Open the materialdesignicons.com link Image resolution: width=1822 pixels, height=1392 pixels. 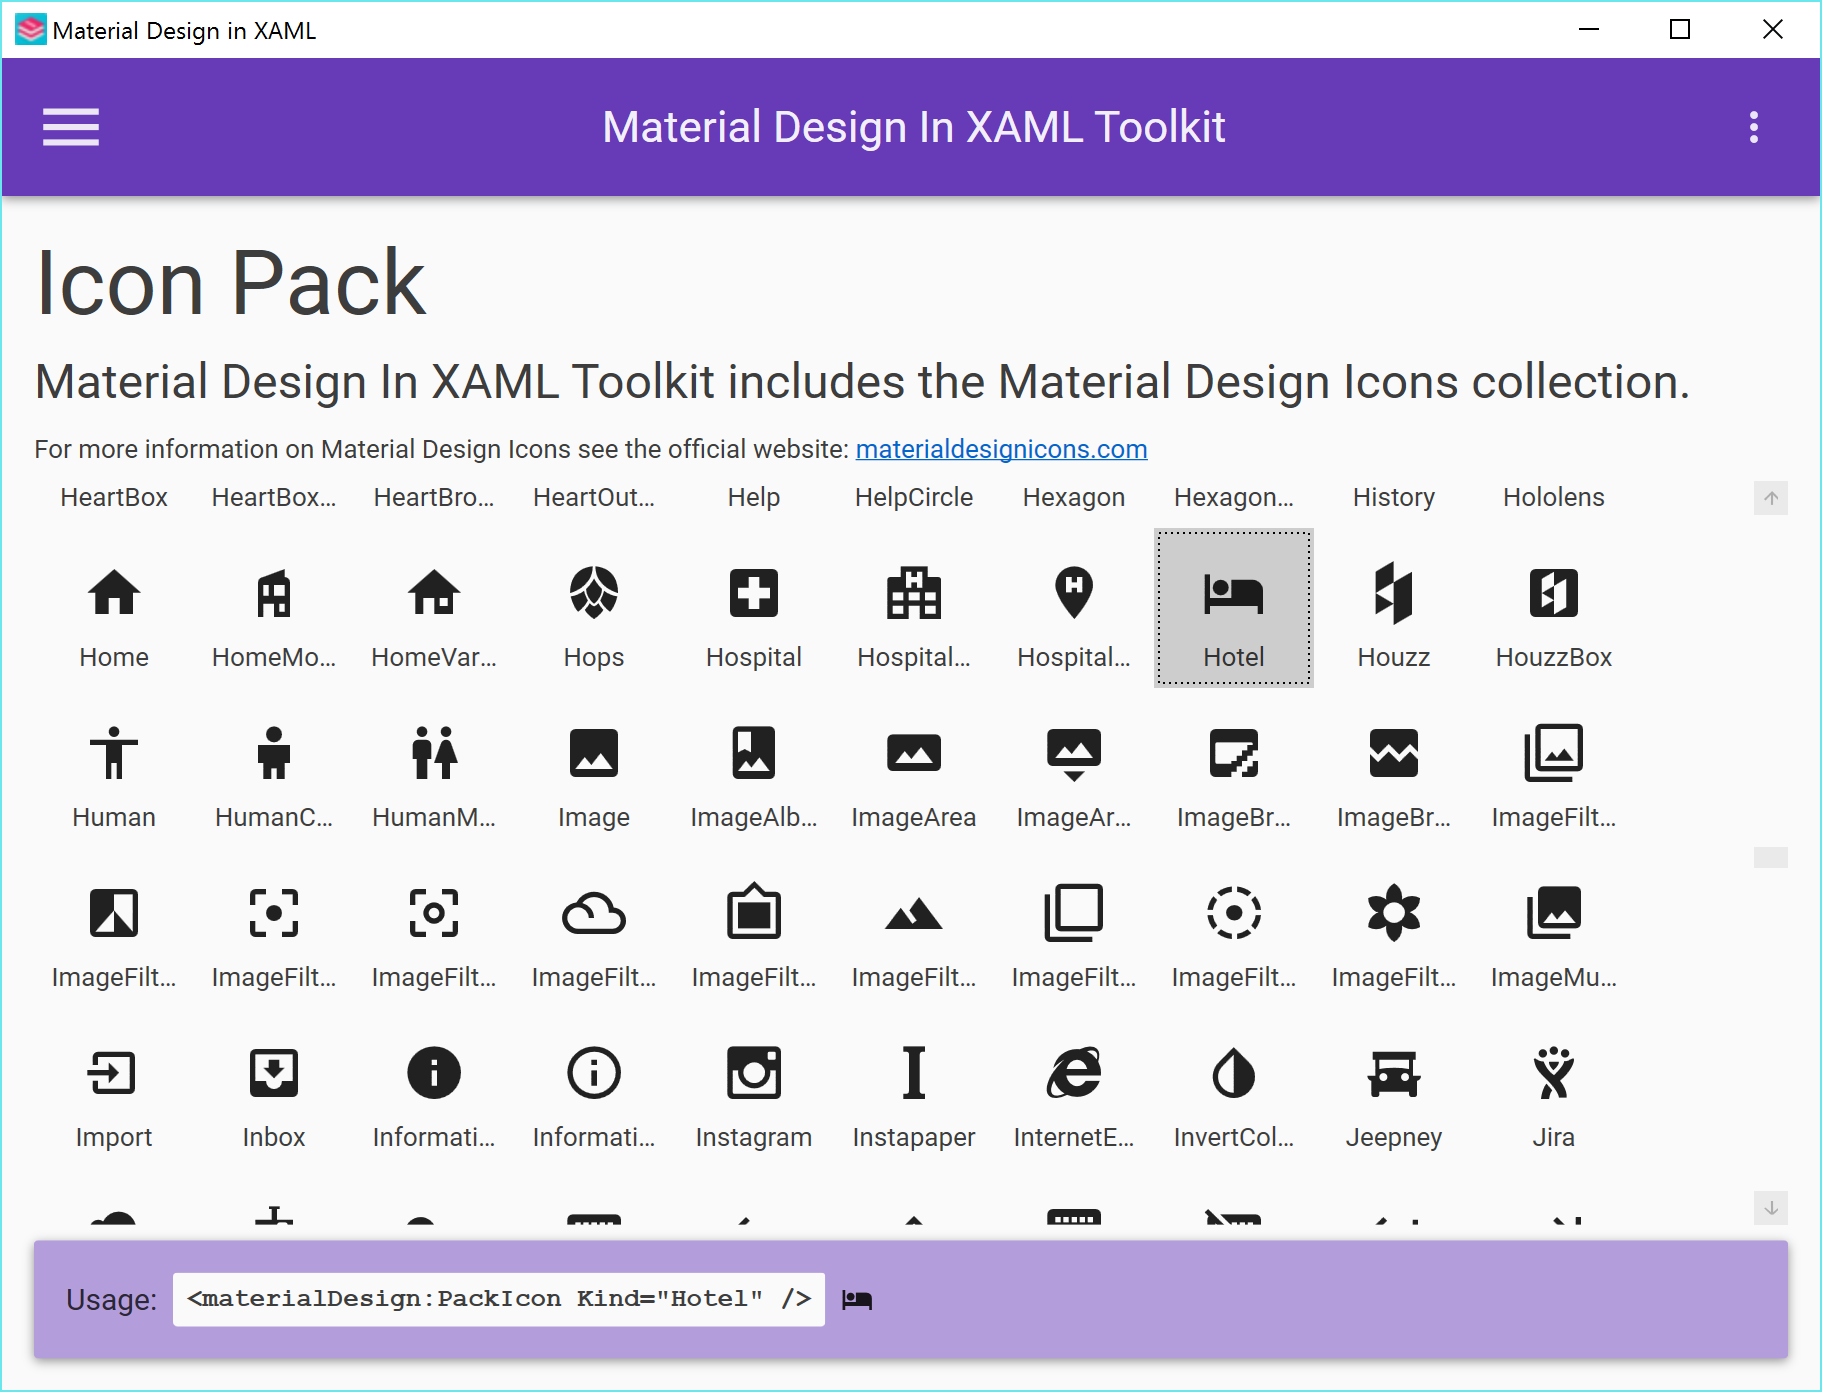click(1001, 449)
